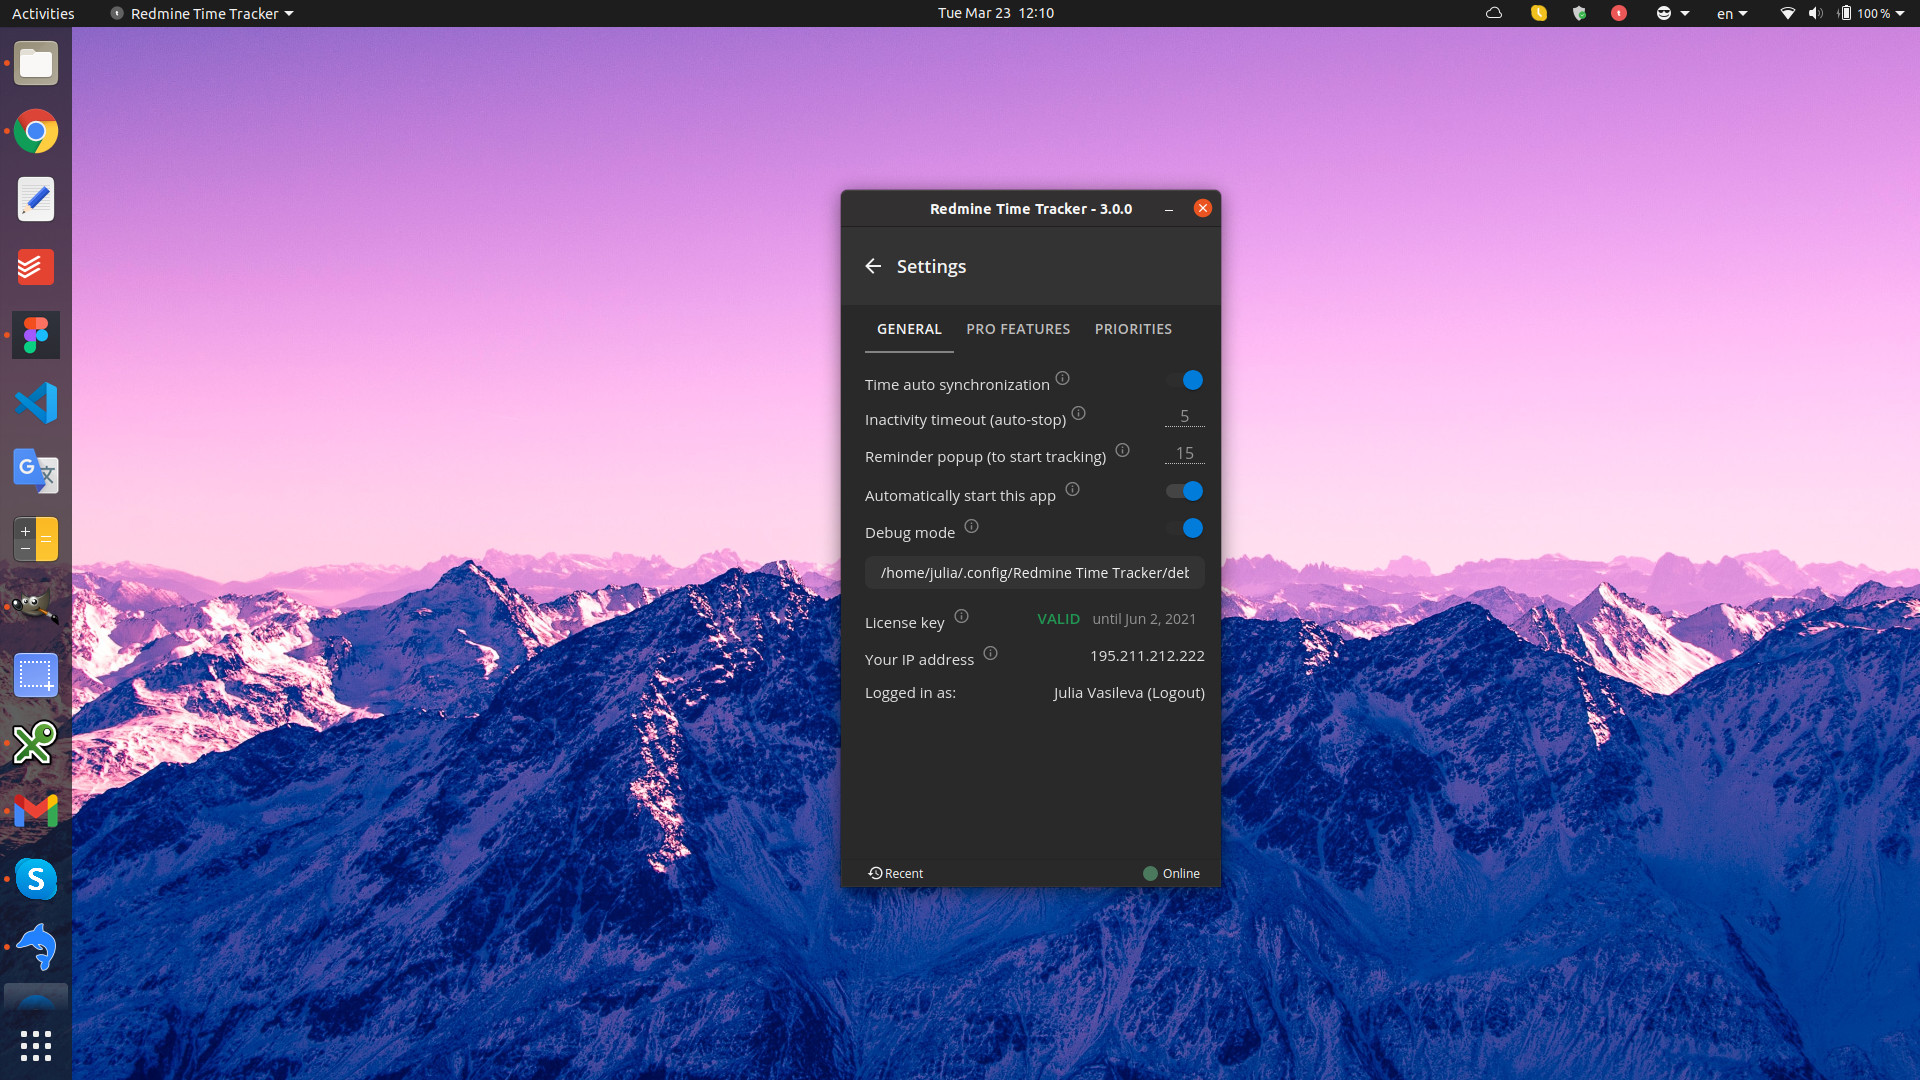
Task: Edit the Inactivity timeout value field
Action: 1185,416
